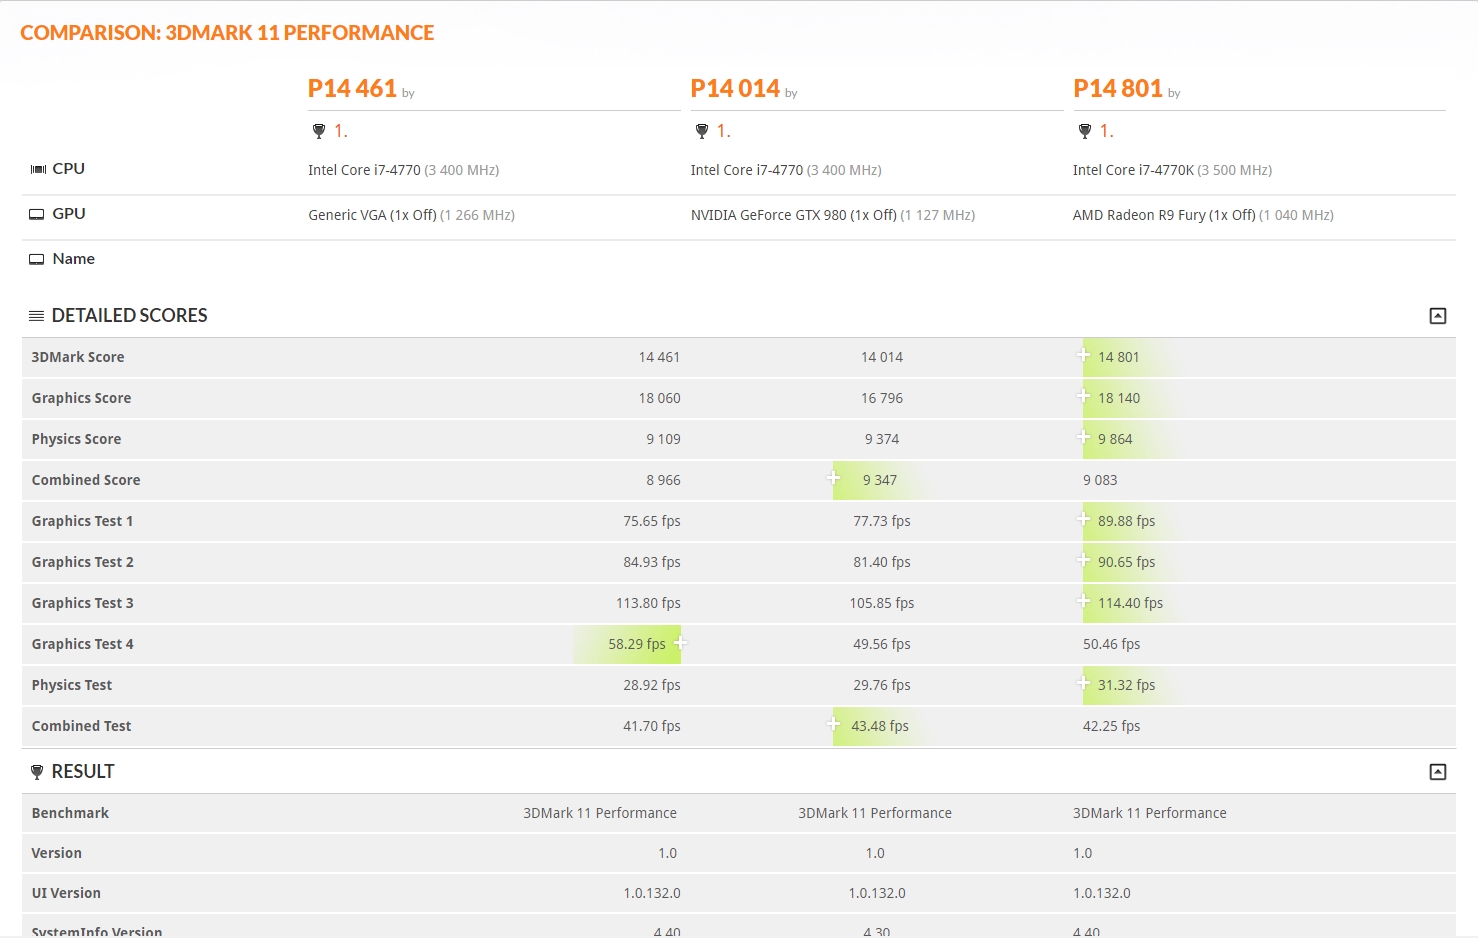Image resolution: width=1478 pixels, height=938 pixels.
Task: Click the trophy icon under P14 014
Action: 702,131
